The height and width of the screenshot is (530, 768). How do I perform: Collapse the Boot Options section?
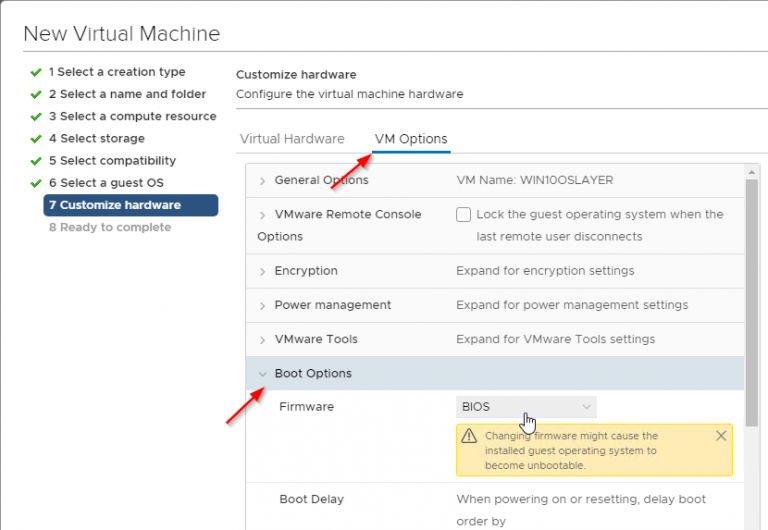262,374
